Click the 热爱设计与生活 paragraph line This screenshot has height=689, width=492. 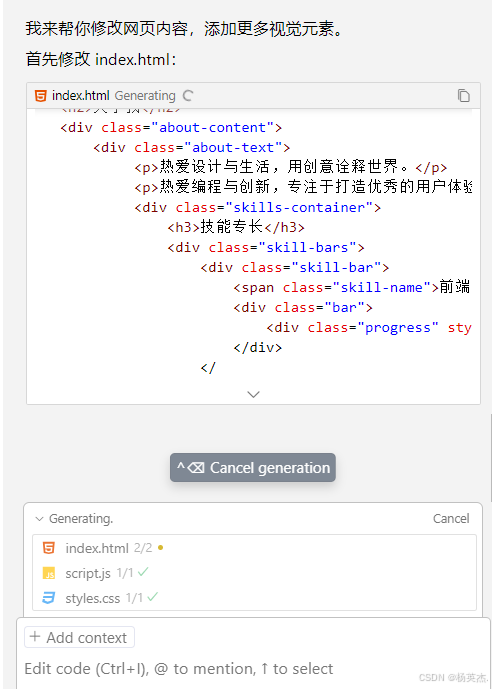tap(291, 167)
